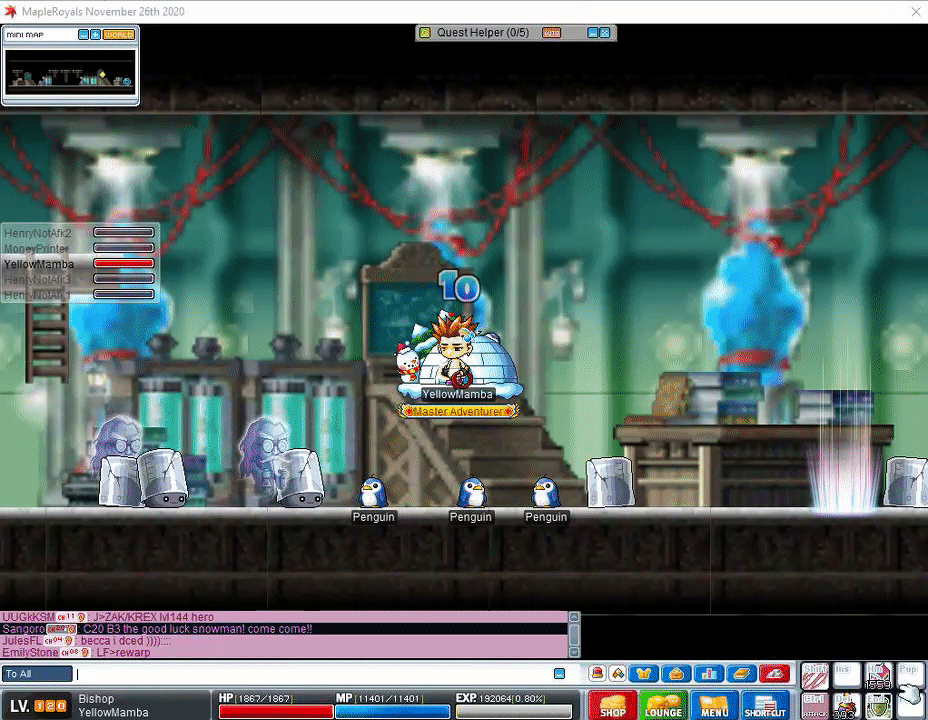928x720 pixels.
Task: Open the Cash Shop button
Action: [613, 705]
